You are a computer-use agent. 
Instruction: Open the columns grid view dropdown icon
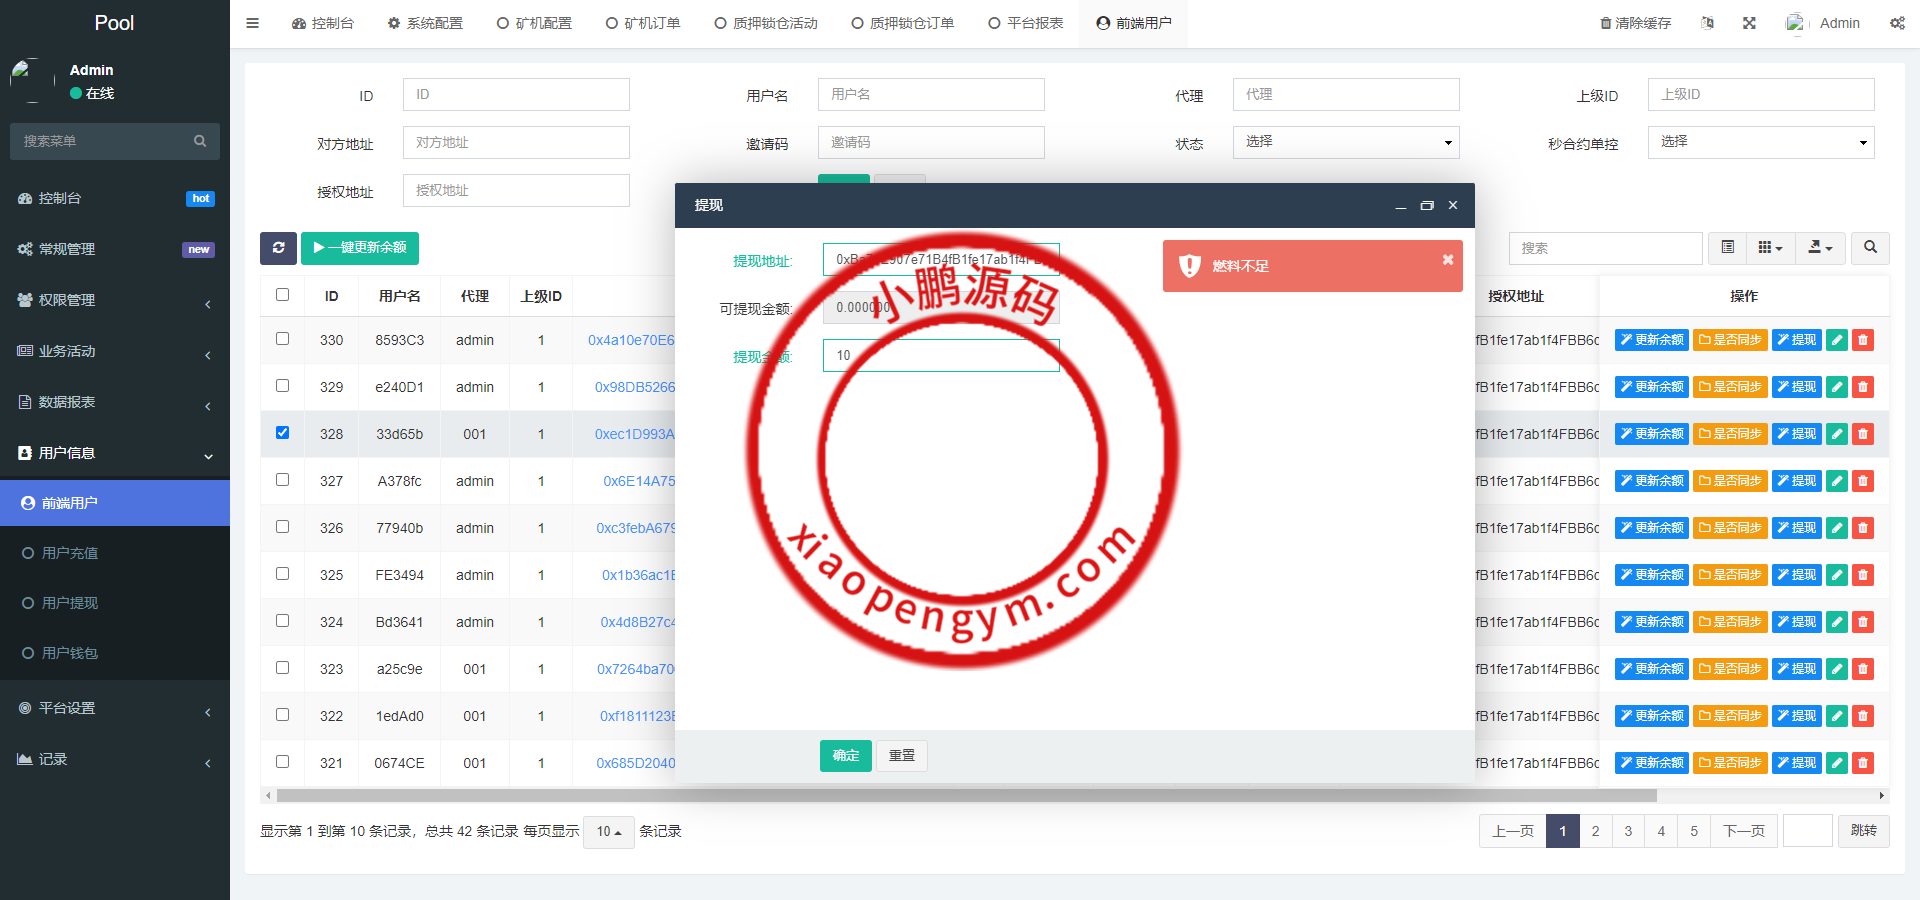click(1770, 248)
